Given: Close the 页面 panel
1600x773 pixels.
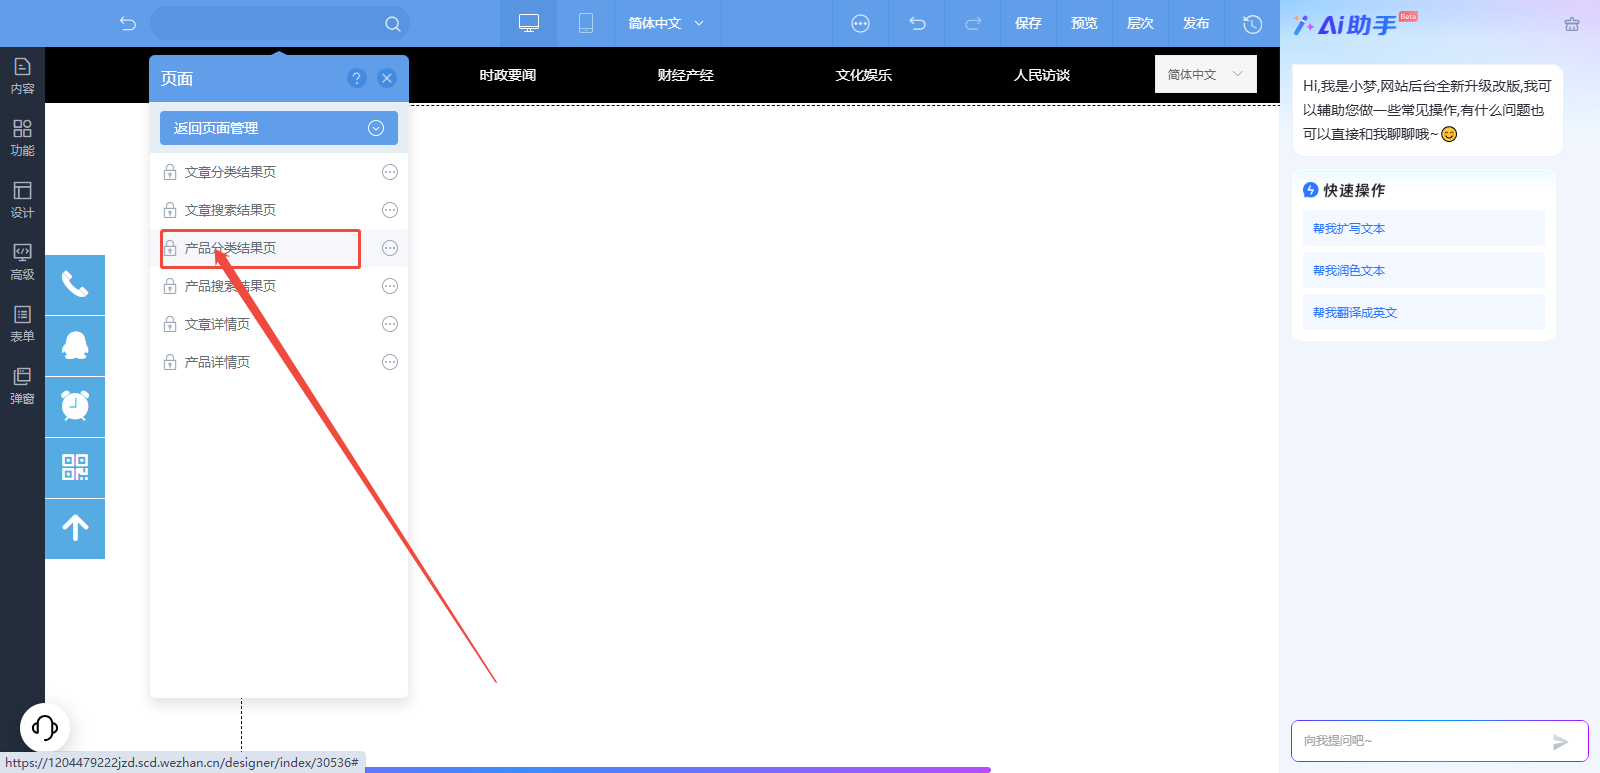Looking at the screenshot, I should (x=387, y=78).
